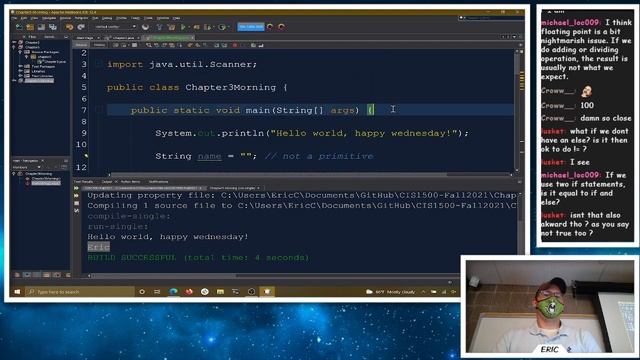Select the highlighted Chapter3Morning project
This screenshot has height=360, width=640.
pos(39,81)
